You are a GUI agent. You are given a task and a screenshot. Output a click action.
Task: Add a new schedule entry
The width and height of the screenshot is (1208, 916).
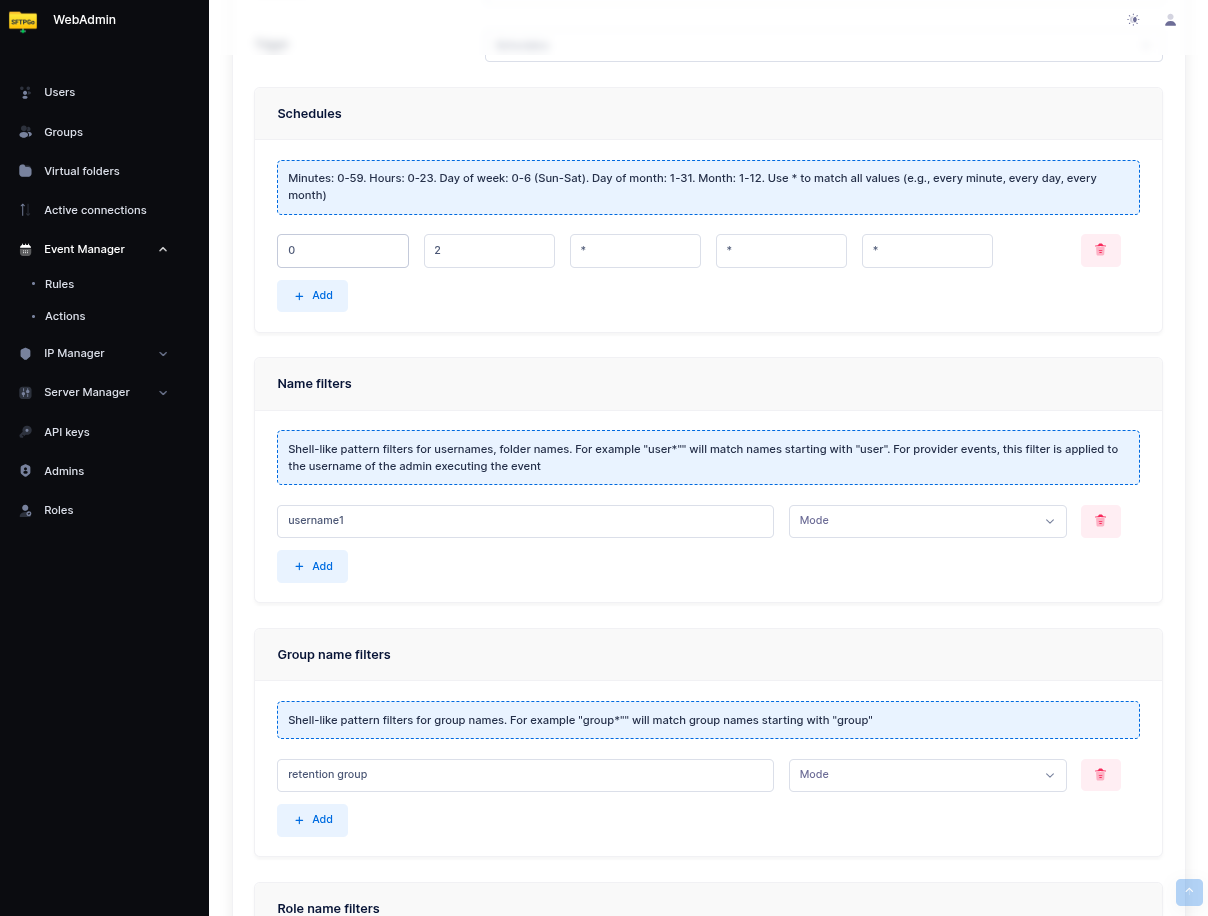click(312, 296)
